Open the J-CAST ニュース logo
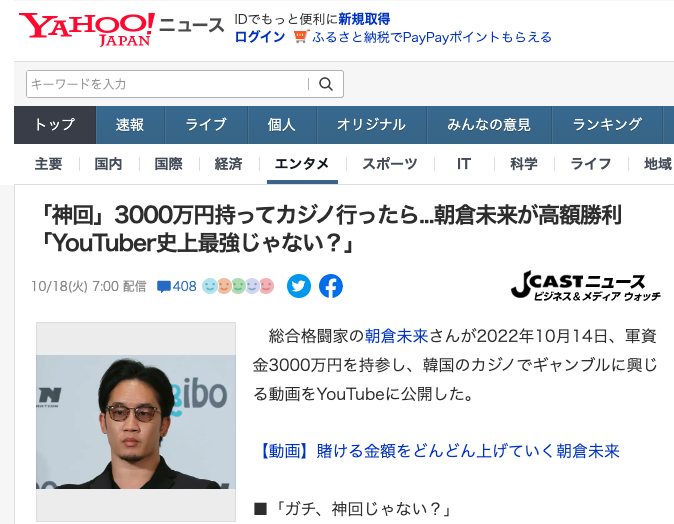 click(585, 285)
